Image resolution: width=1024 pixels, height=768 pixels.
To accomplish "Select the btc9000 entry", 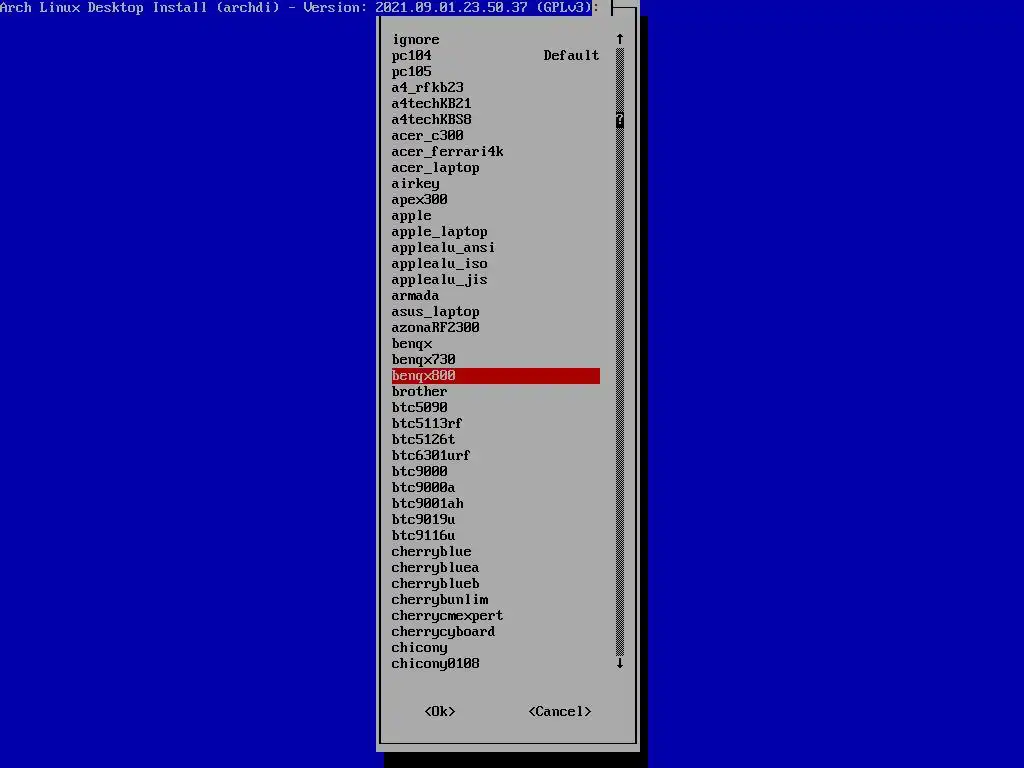I will (x=496, y=472).
